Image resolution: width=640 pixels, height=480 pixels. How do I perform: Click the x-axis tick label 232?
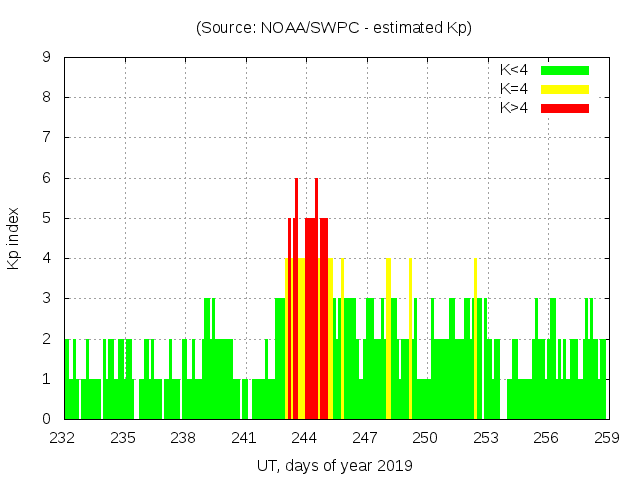click(64, 438)
